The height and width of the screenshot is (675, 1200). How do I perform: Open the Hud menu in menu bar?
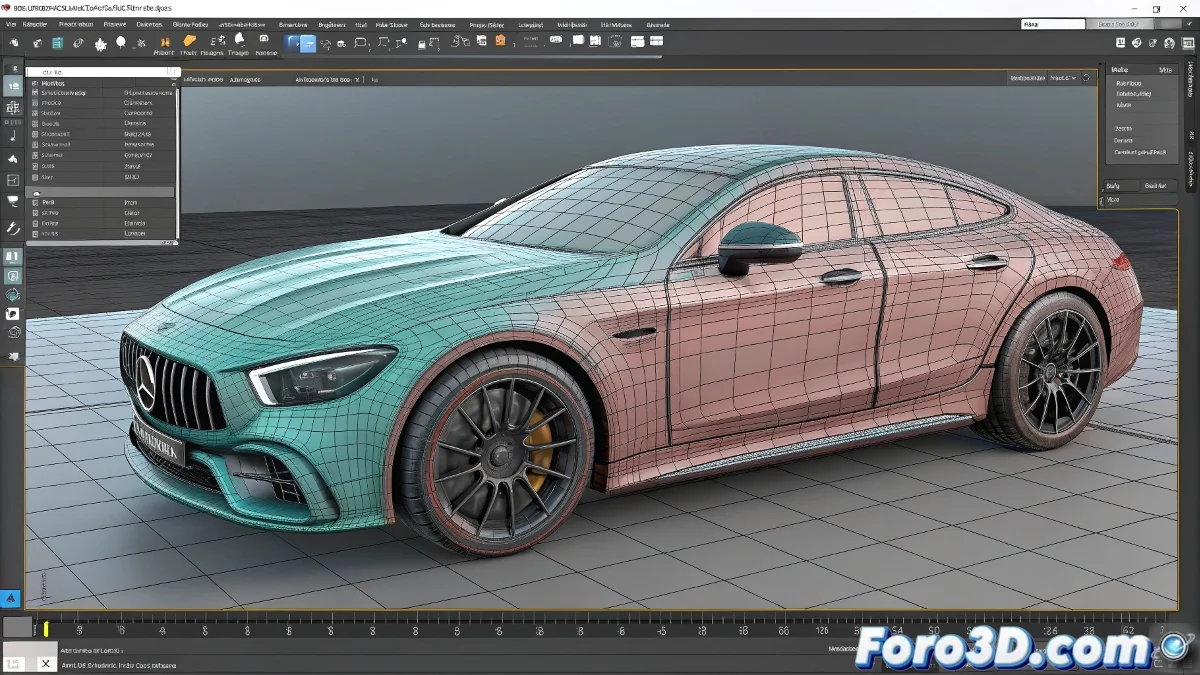360,24
